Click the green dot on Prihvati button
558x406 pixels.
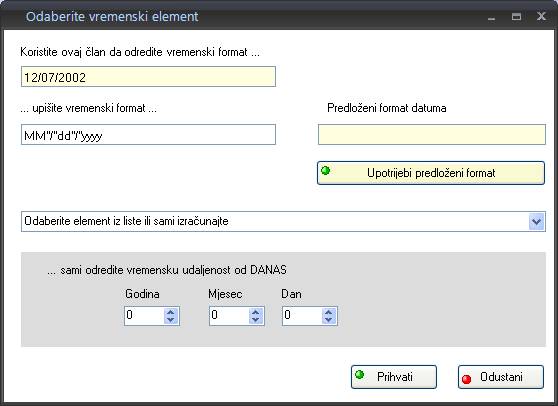(x=360, y=374)
